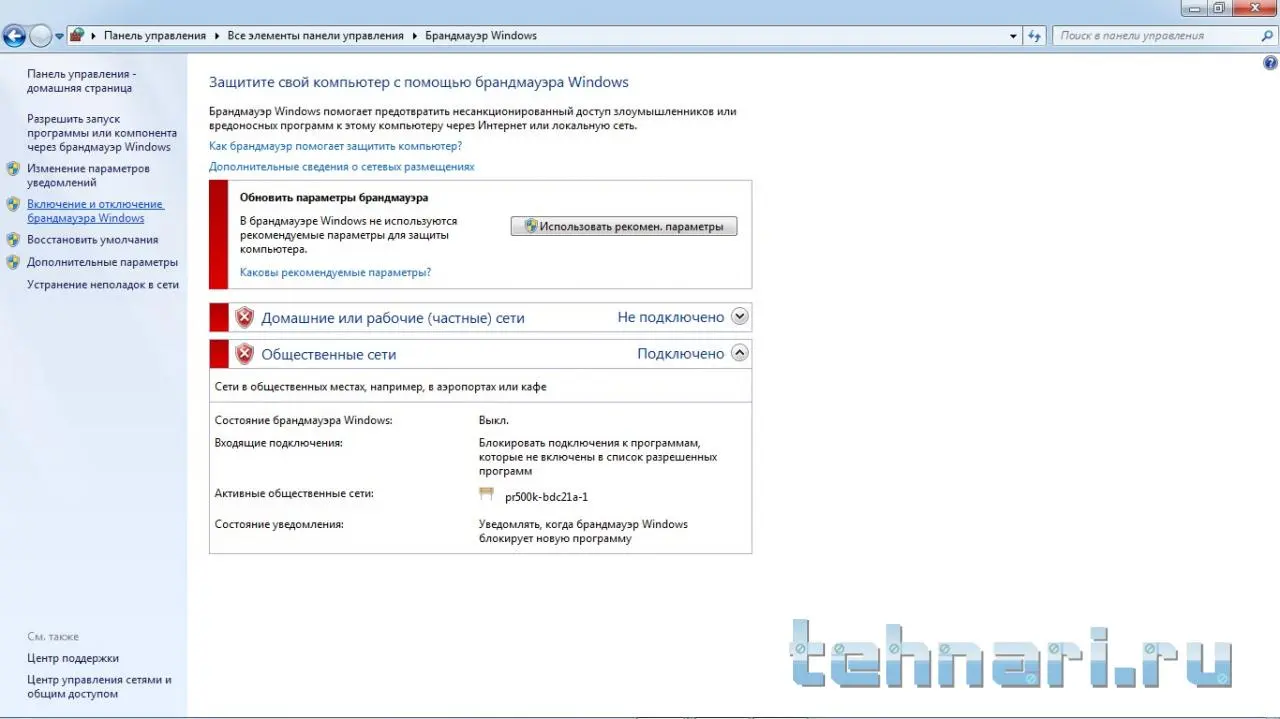Screen dimensions: 1280x719
Task: Open recent pages dropdown next to Forward arrow
Action: click(59, 36)
